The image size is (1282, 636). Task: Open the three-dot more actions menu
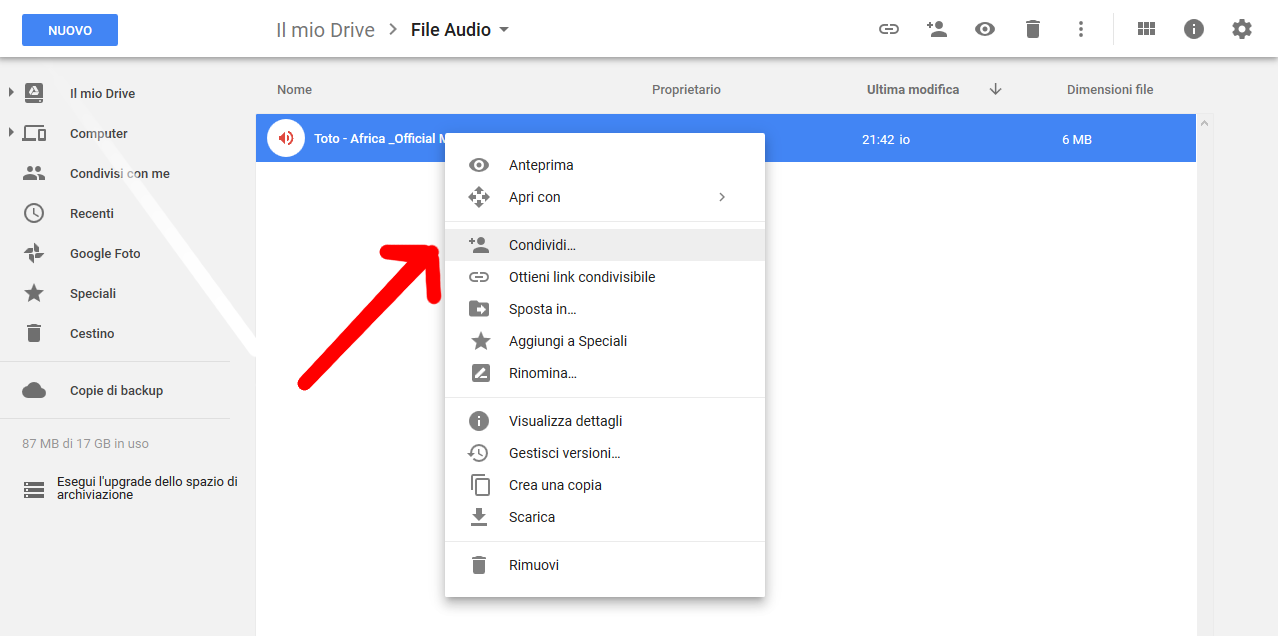pyautogui.click(x=1080, y=30)
